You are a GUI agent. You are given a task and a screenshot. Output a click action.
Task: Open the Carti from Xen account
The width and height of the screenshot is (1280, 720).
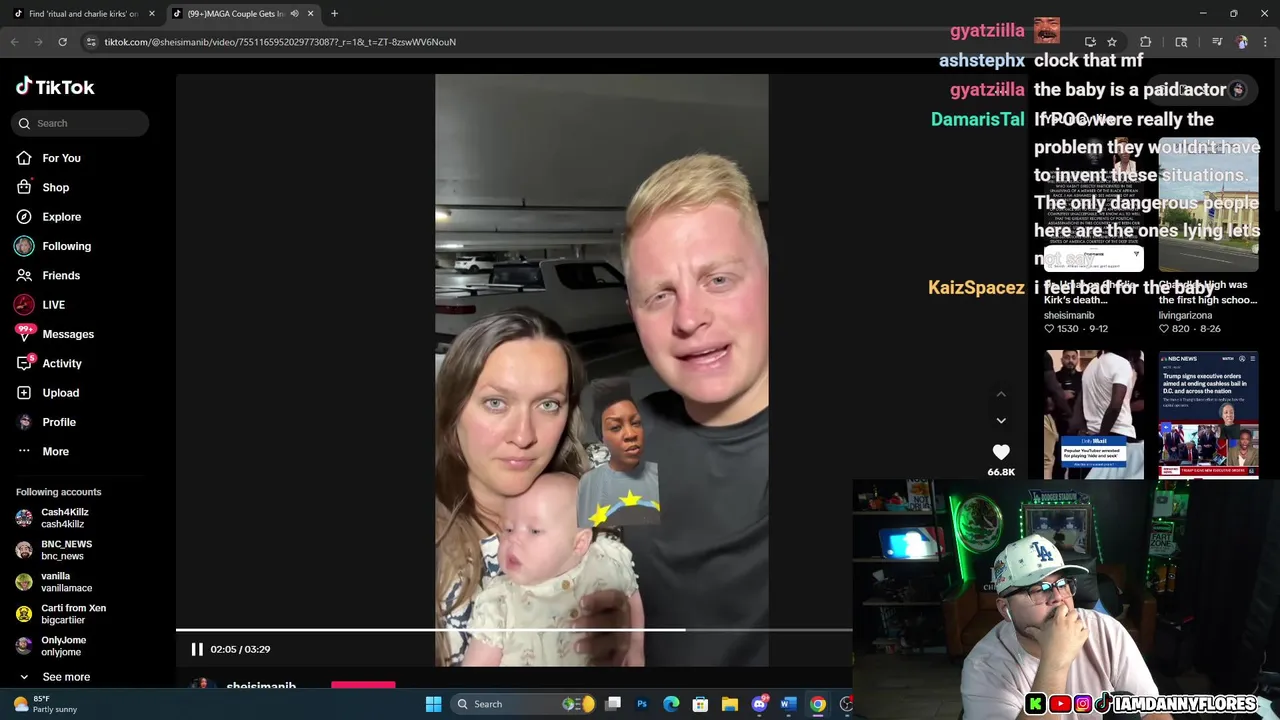73,614
